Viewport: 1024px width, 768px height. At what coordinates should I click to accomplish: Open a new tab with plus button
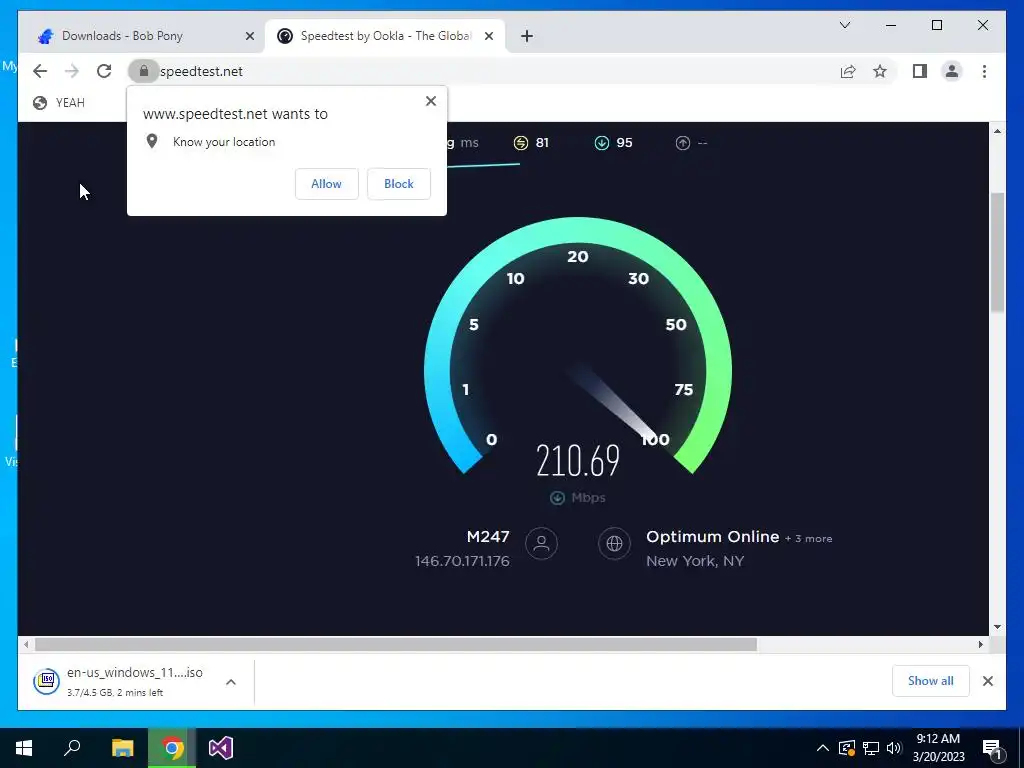527,37
